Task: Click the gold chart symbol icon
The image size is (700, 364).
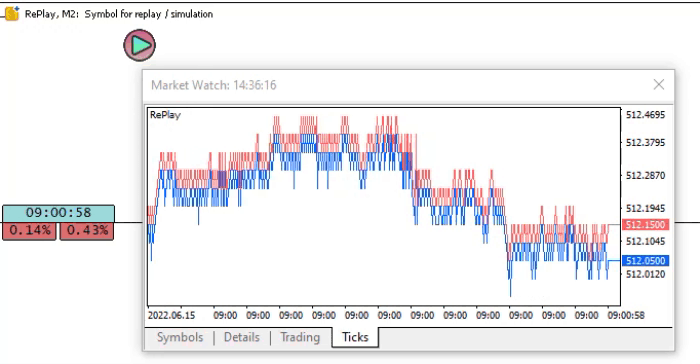Action: [x=12, y=13]
